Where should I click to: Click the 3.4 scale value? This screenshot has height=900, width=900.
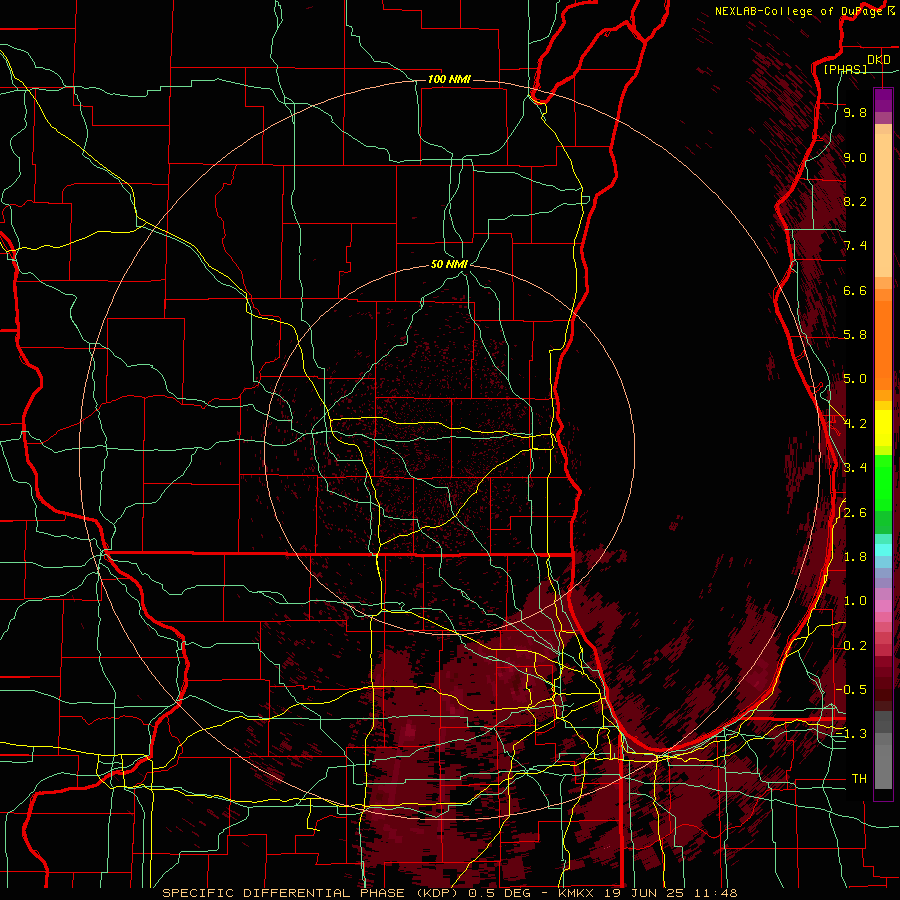coord(855,468)
